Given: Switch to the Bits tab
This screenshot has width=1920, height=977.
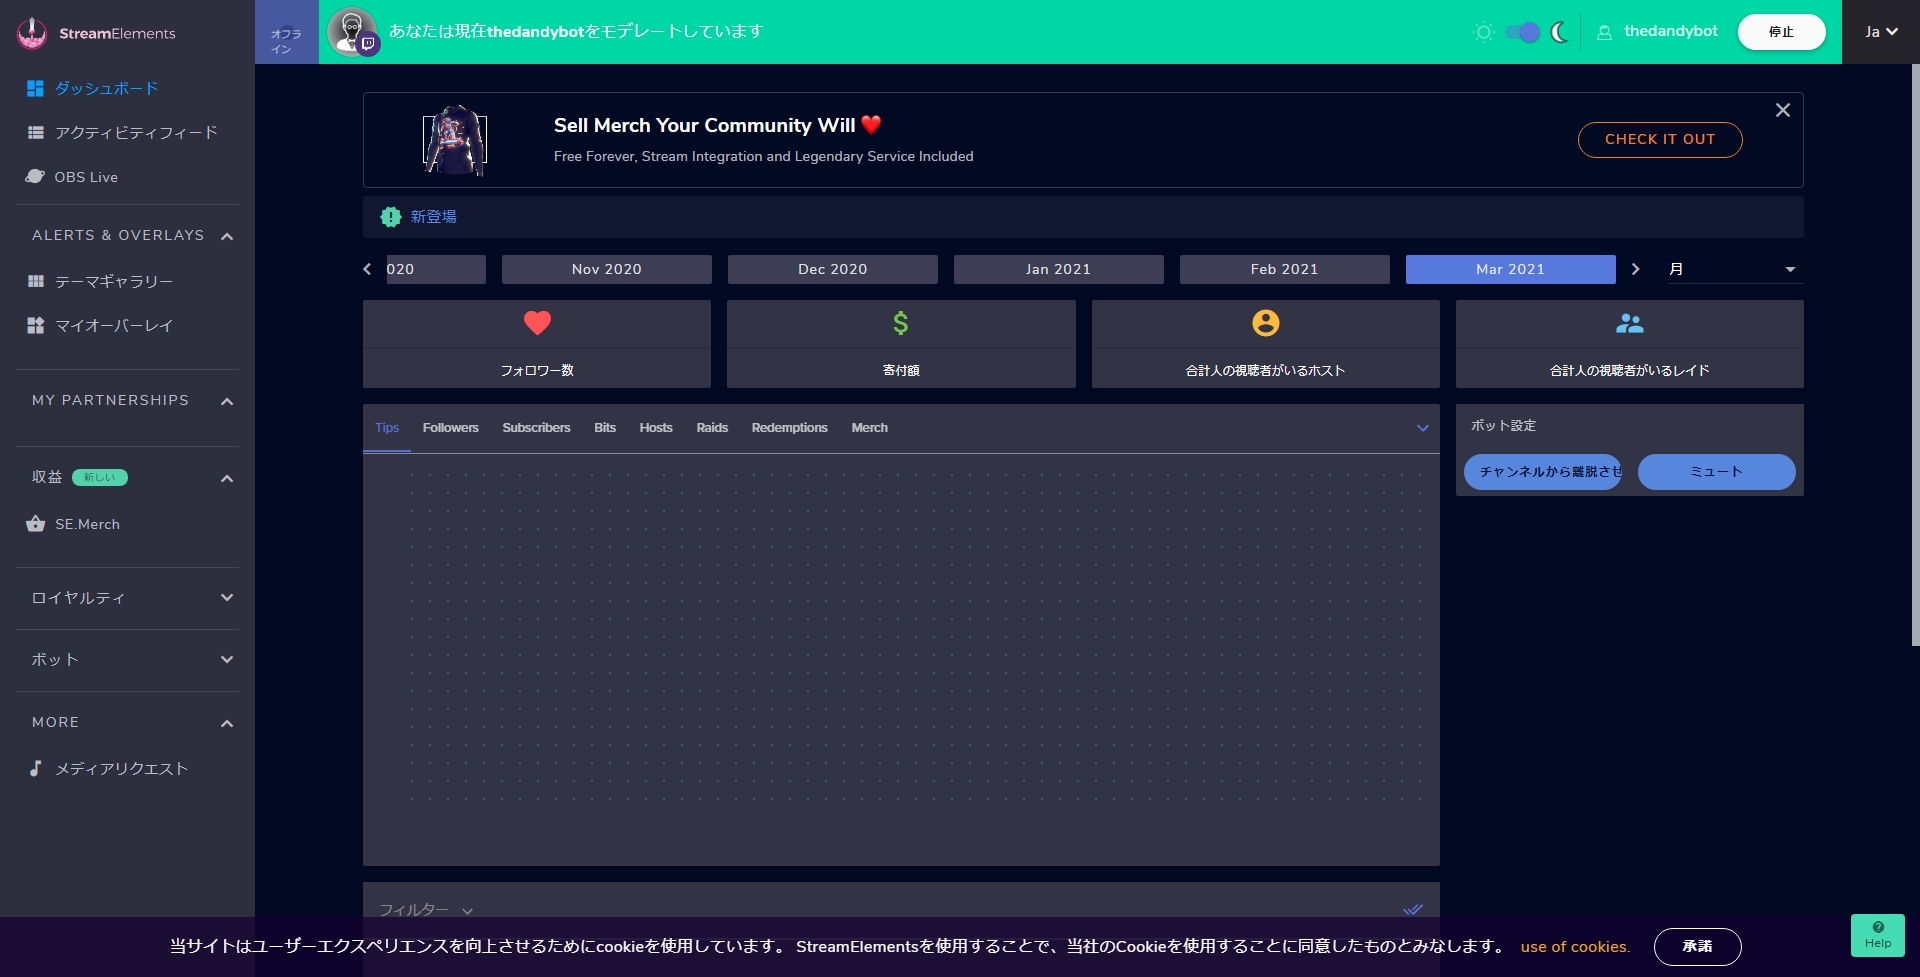Looking at the screenshot, I should click(605, 428).
